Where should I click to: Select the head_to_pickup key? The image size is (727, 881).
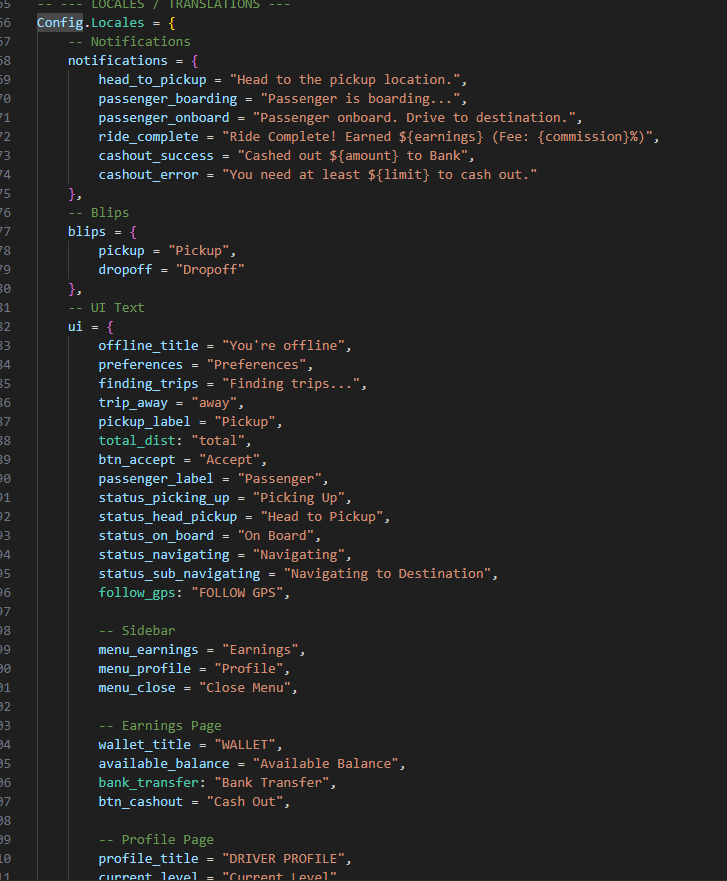(x=152, y=80)
